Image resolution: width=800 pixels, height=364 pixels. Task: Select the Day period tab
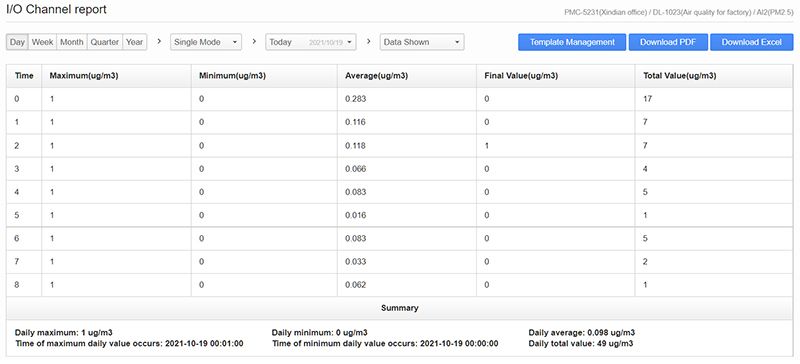pos(17,42)
